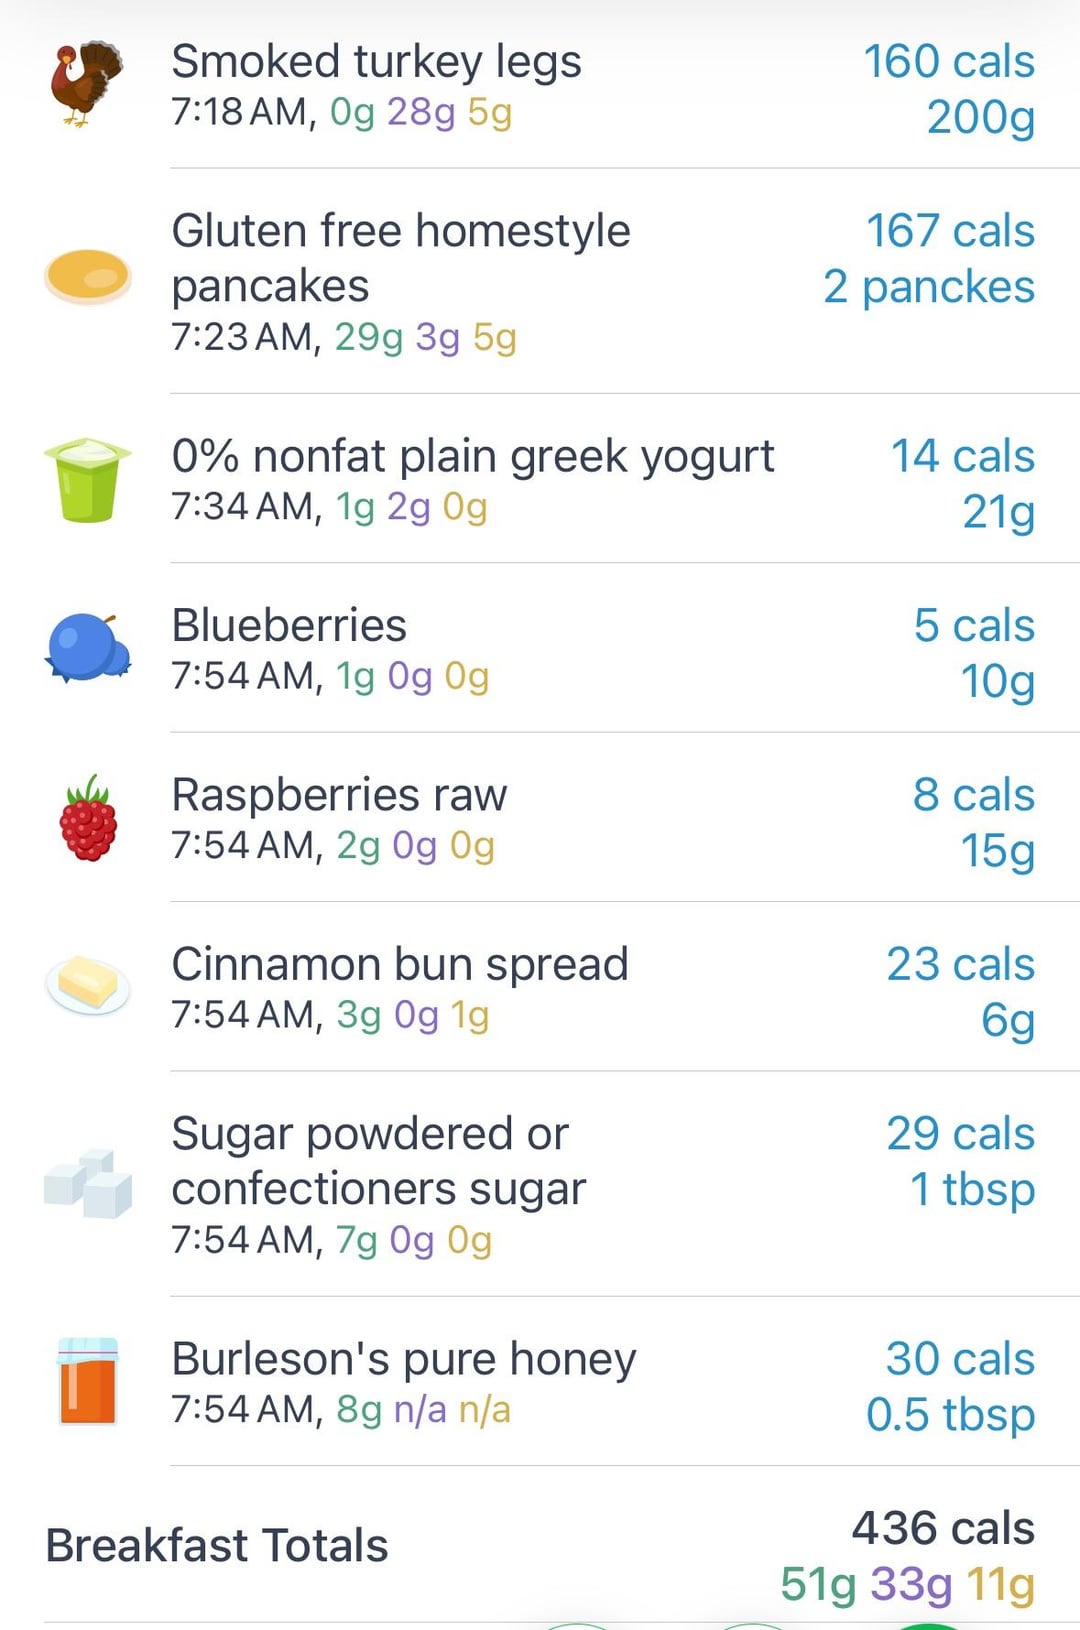Screen dimensions: 1080x1630
Task: Tap Breakfast Totals summary row
Action: pyautogui.click(x=540, y=1545)
